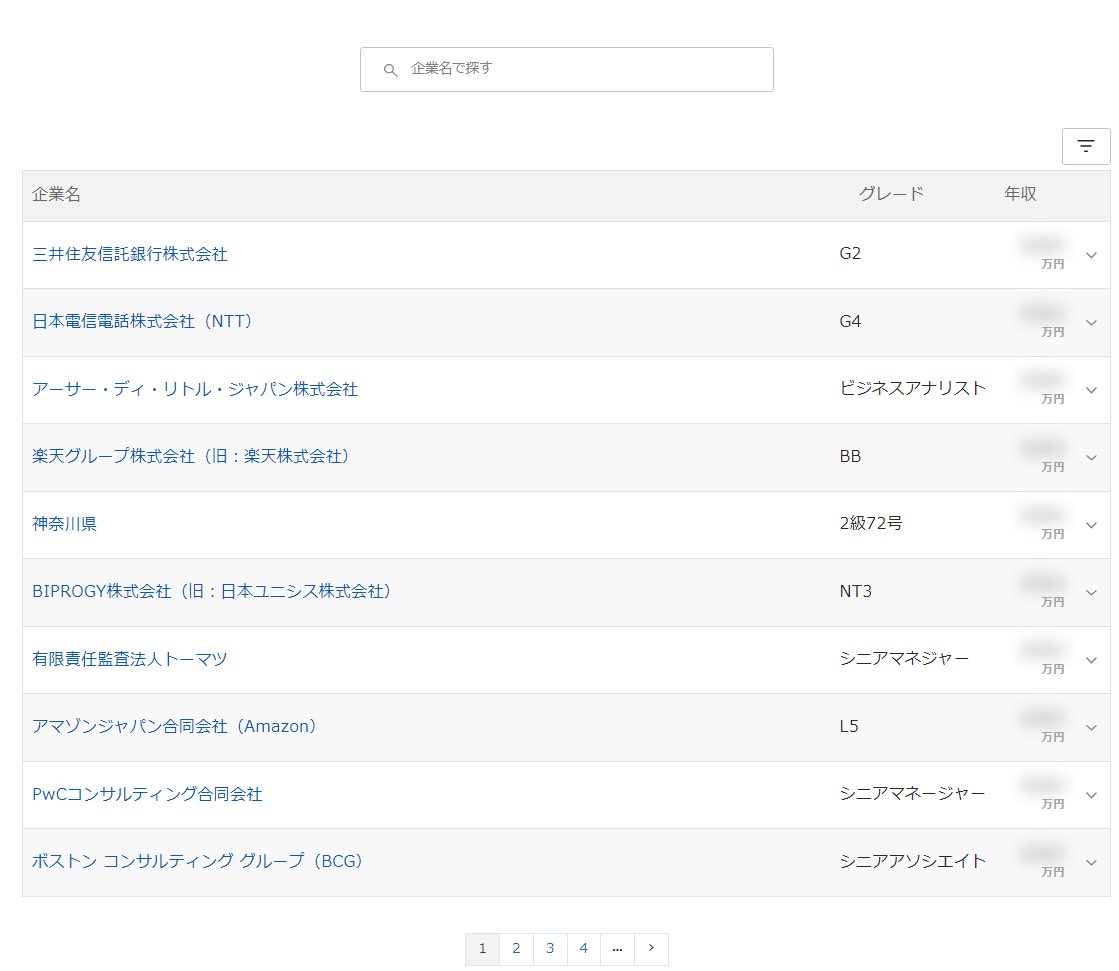Viewport: 1119px width, 971px height.
Task: Click grade cell G4
Action: 850,322
